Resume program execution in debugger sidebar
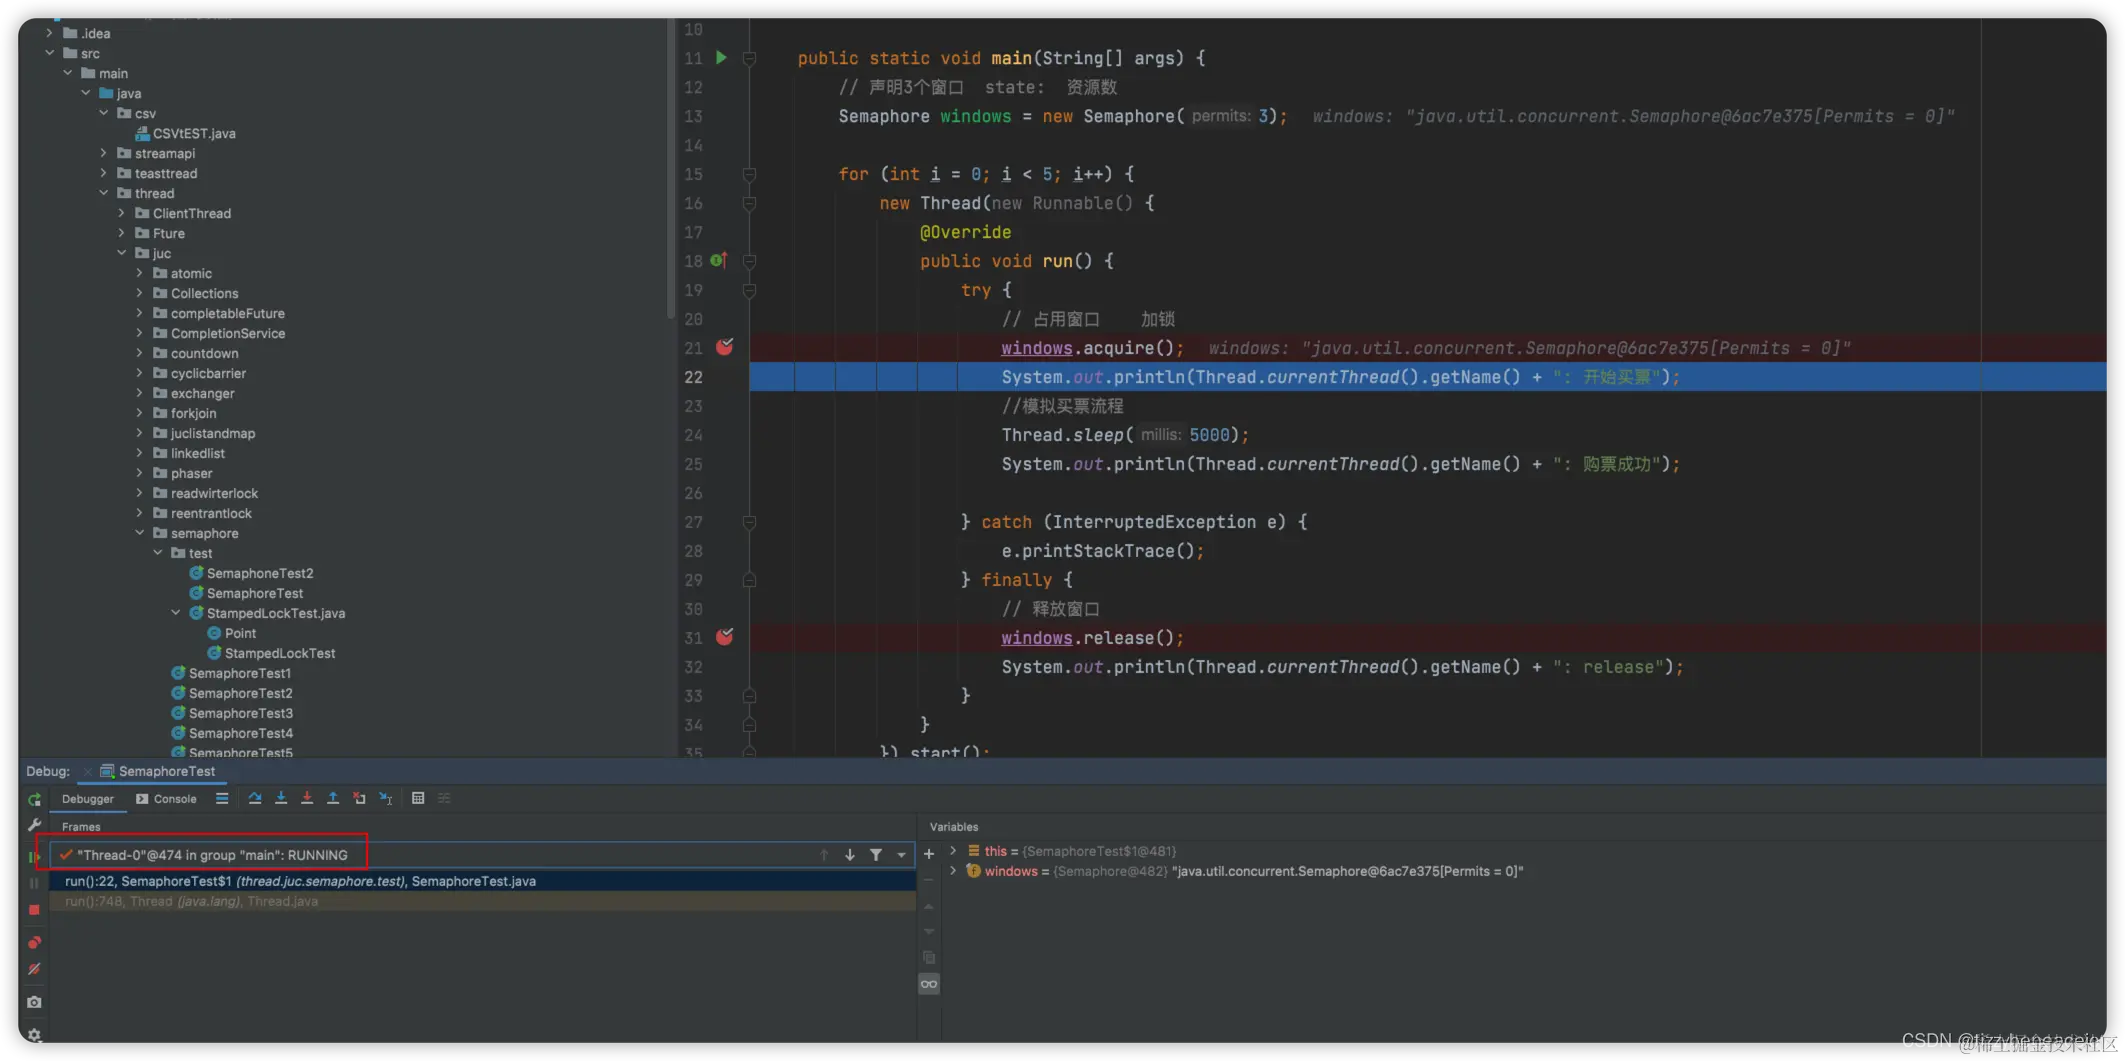This screenshot has width=2125, height=1061. [34, 856]
